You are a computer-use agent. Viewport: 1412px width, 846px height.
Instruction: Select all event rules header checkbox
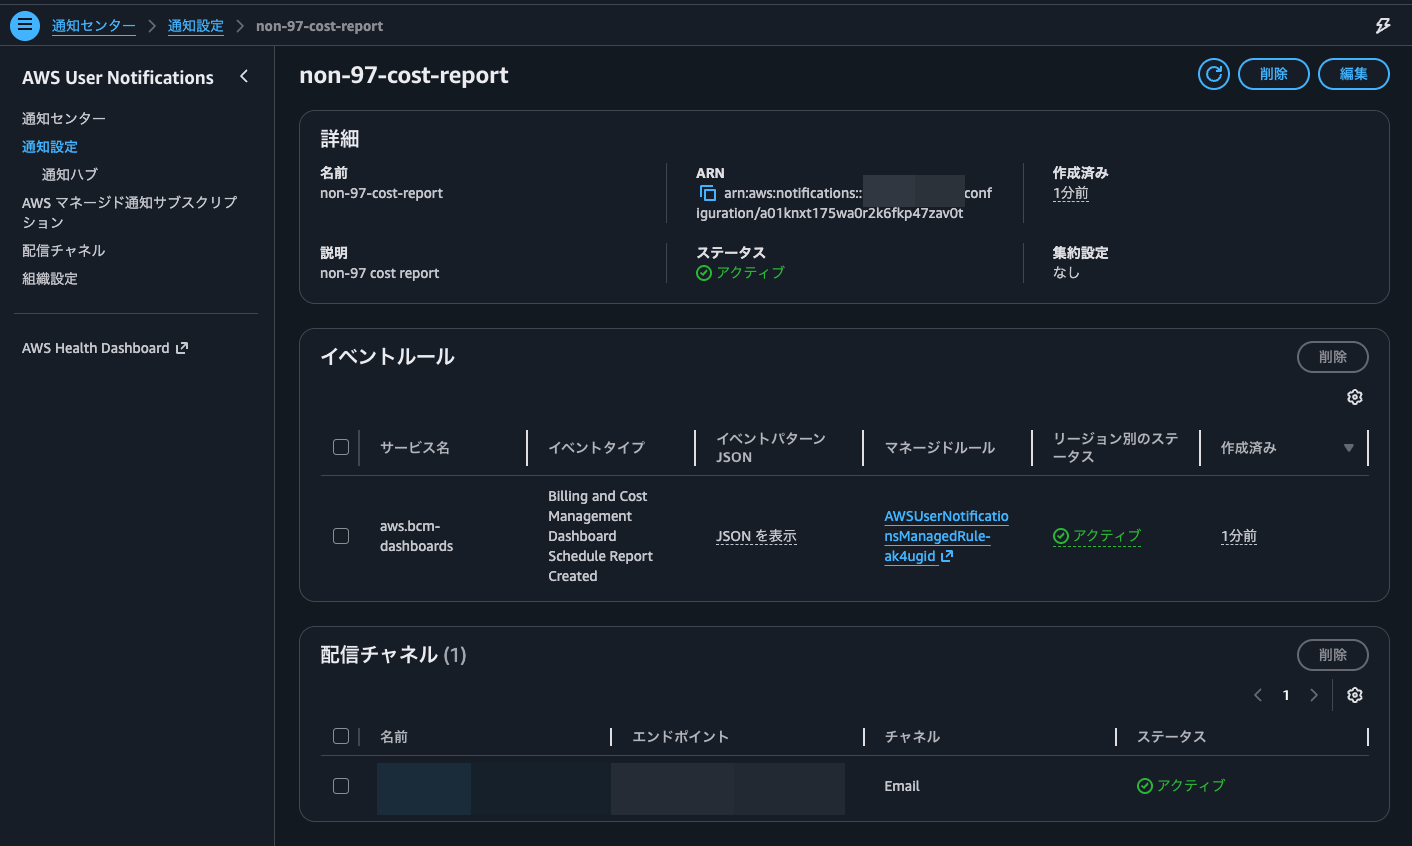tap(341, 447)
